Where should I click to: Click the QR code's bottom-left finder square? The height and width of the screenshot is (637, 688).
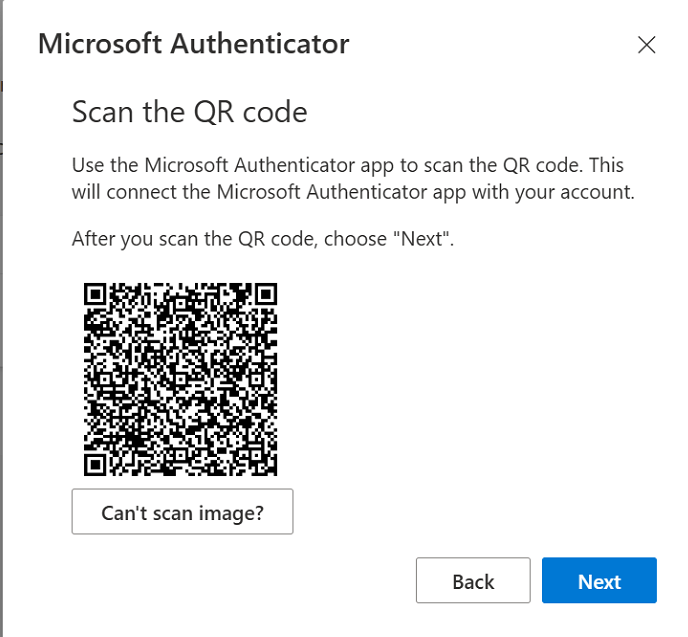pyautogui.click(x=96, y=463)
